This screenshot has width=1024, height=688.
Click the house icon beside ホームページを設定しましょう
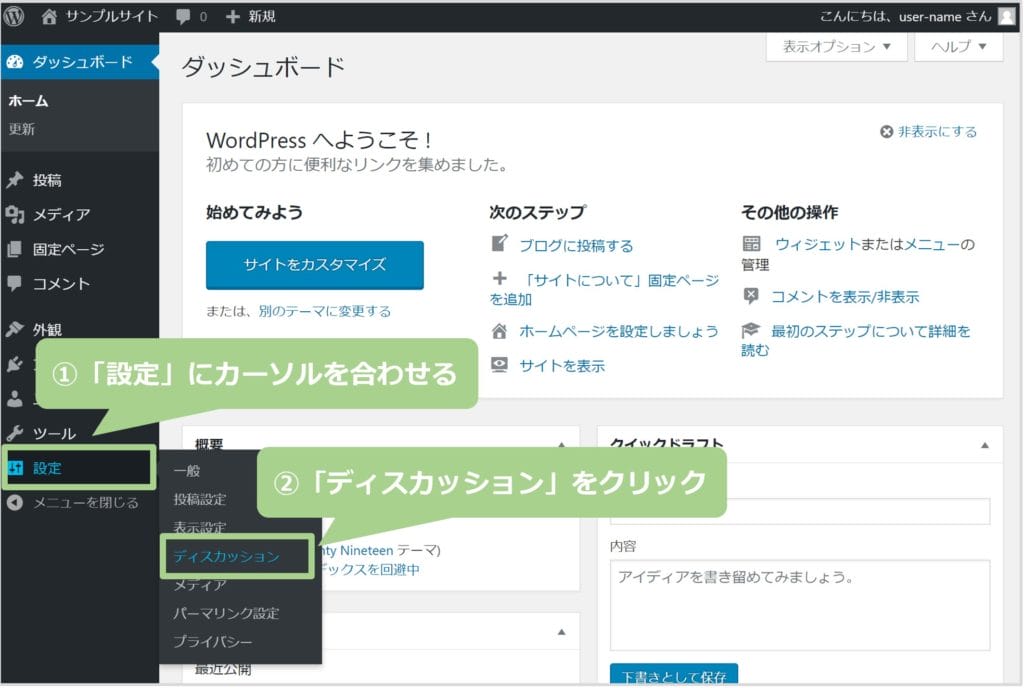(x=500, y=331)
